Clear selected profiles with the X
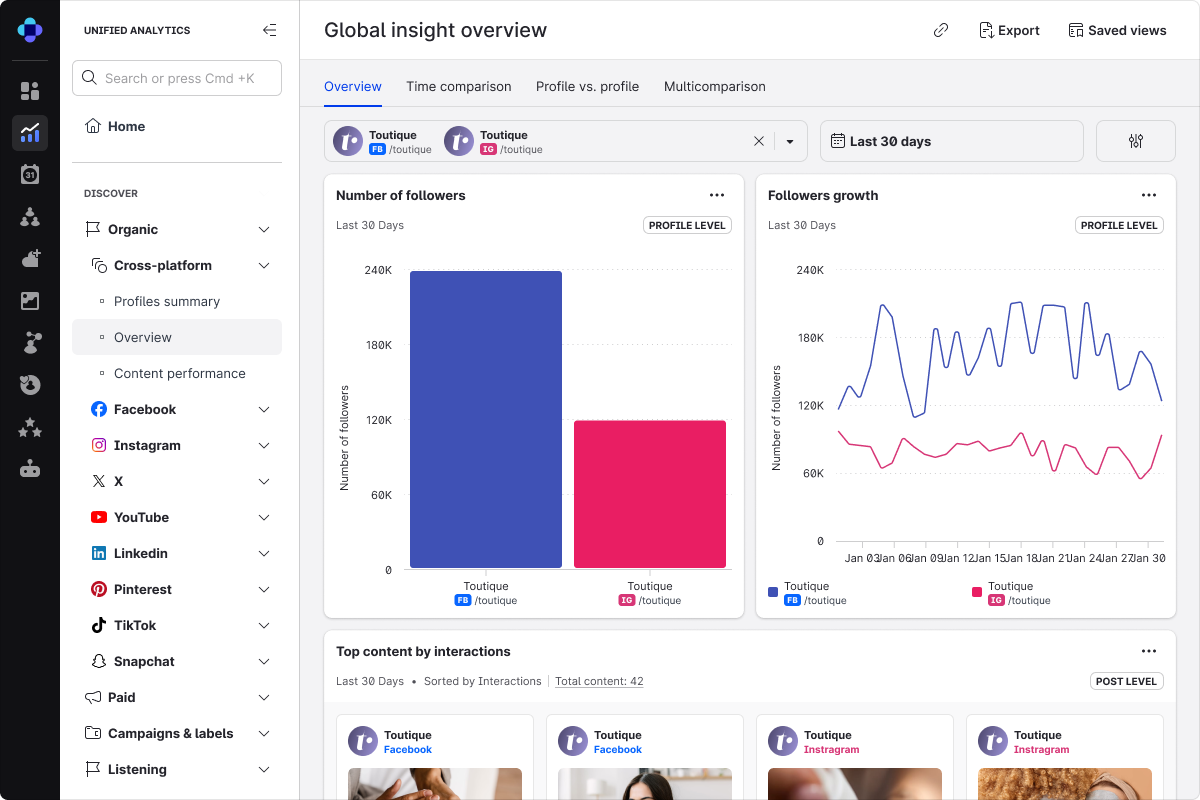1200x800 pixels. coord(759,141)
